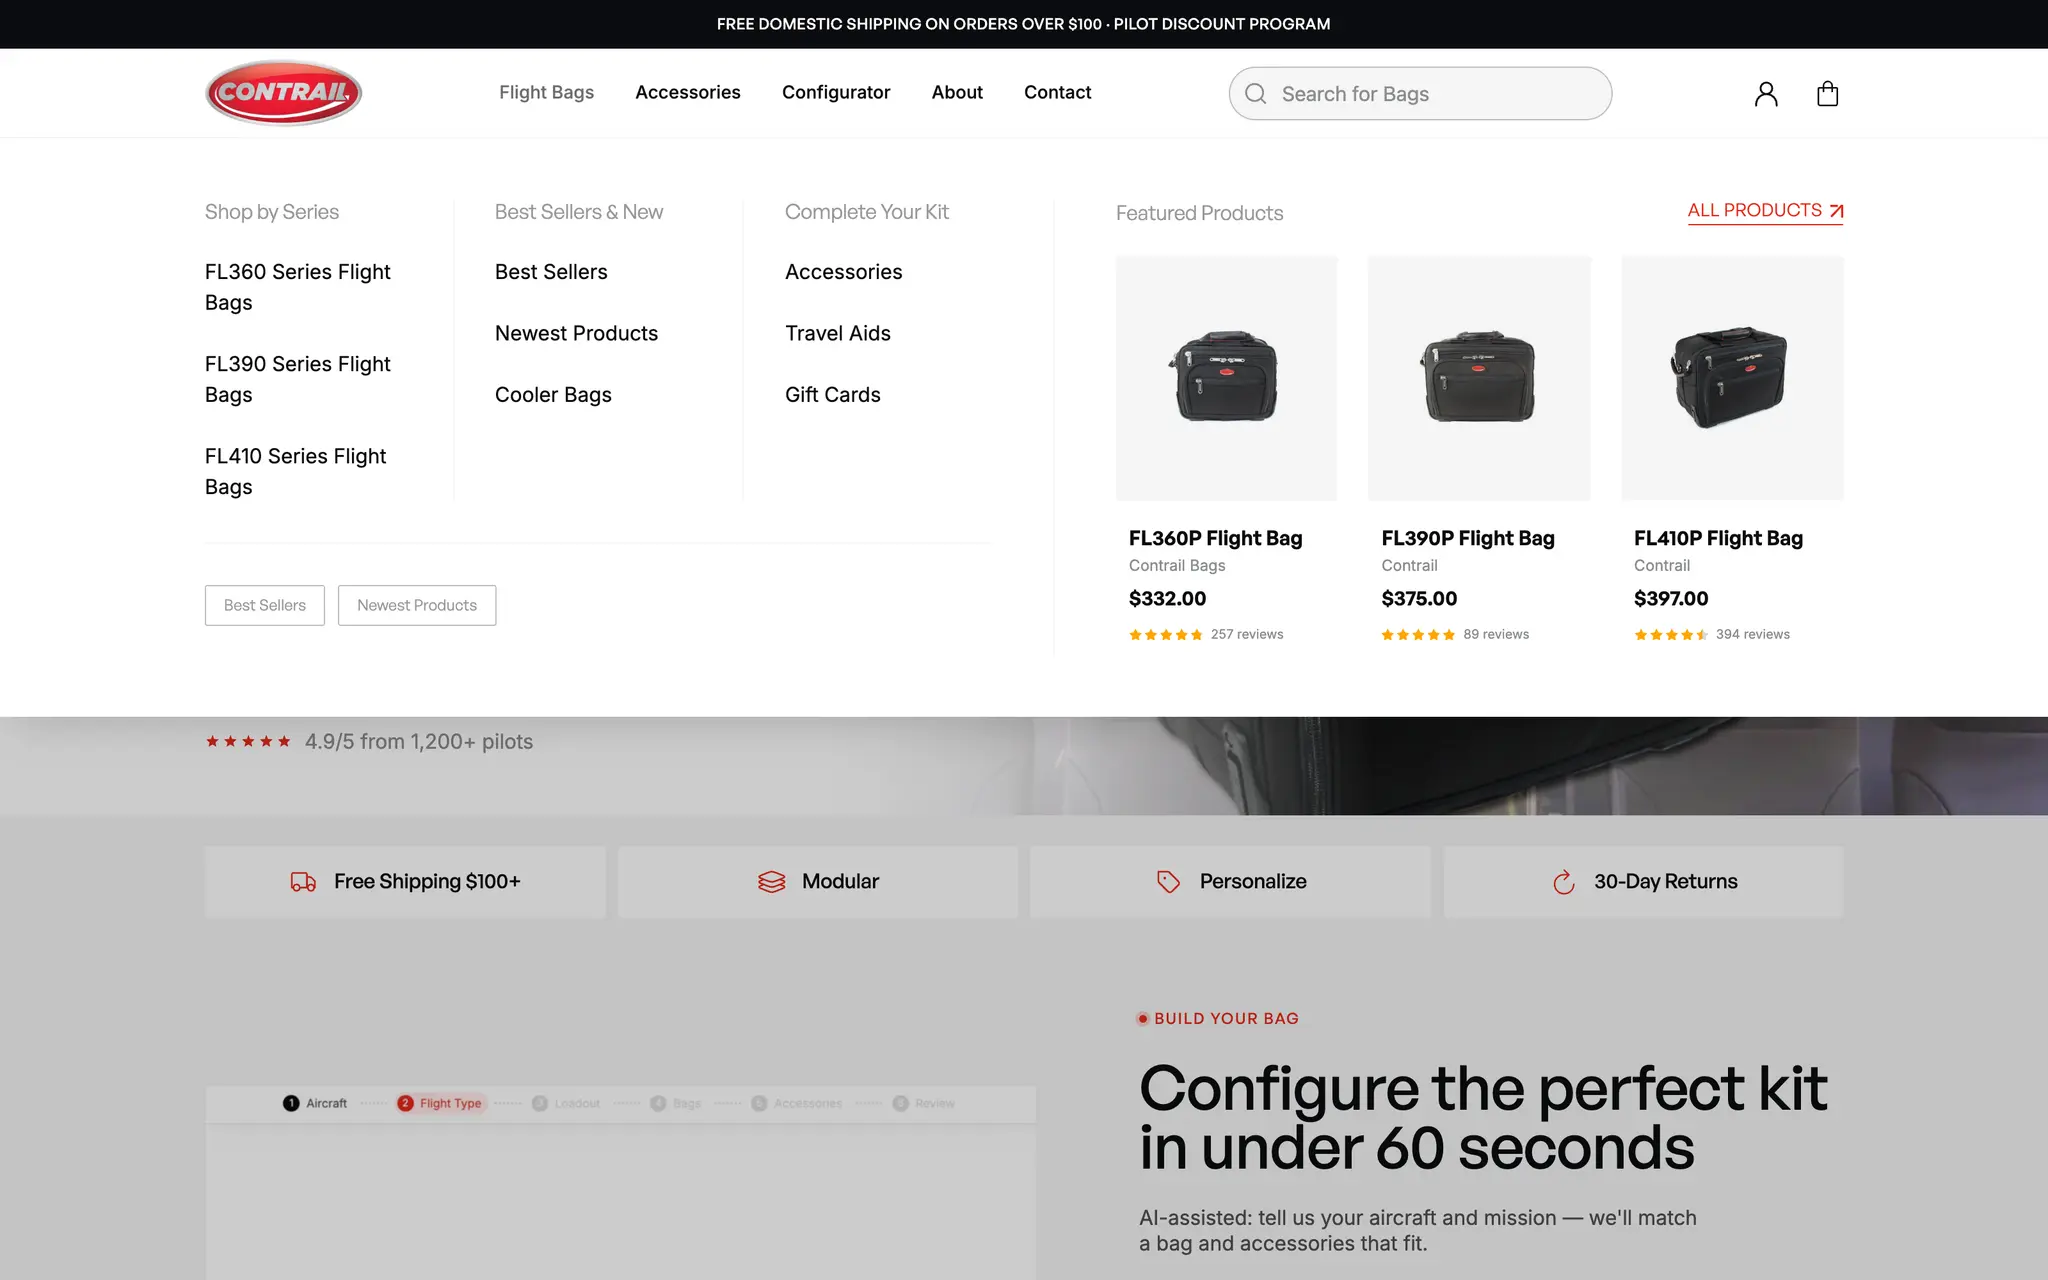Go to the About page
The width and height of the screenshot is (2048, 1280).
click(957, 92)
